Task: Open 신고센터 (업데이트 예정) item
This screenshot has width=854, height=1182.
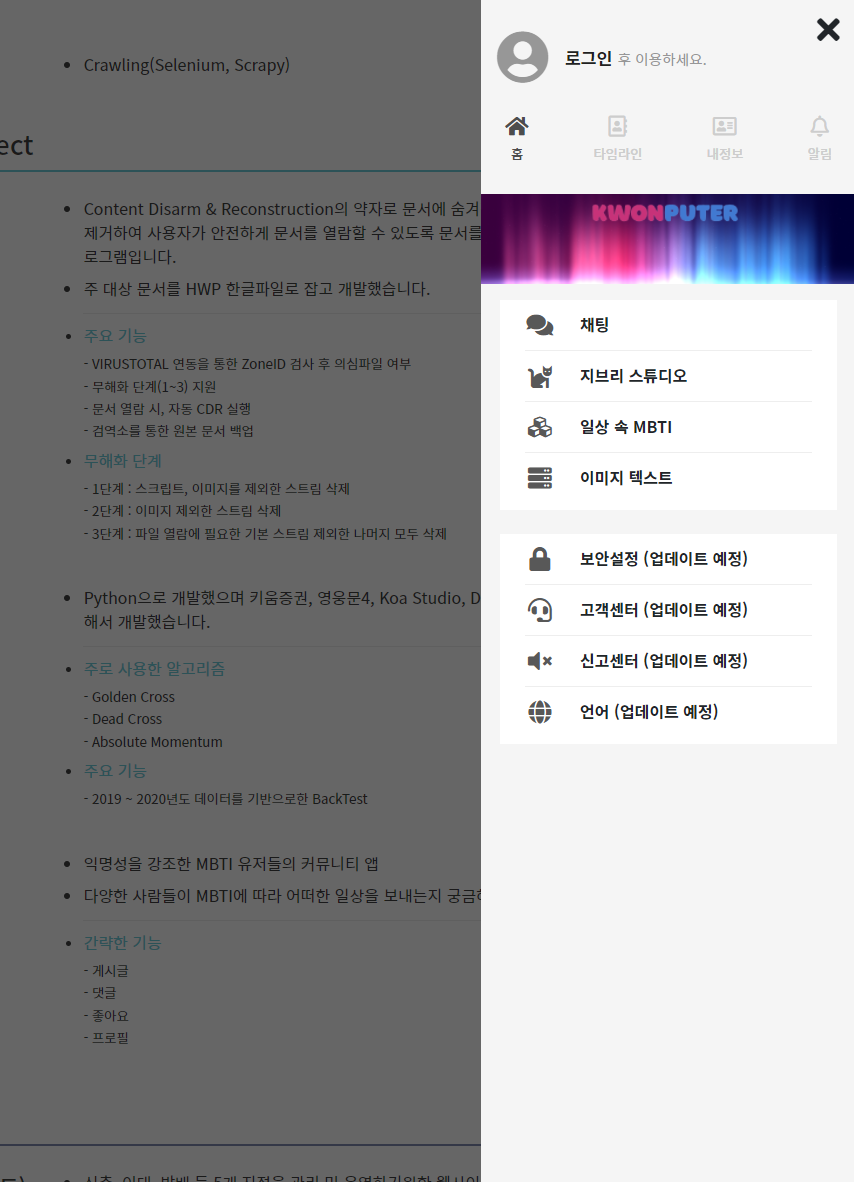Action: 668,661
